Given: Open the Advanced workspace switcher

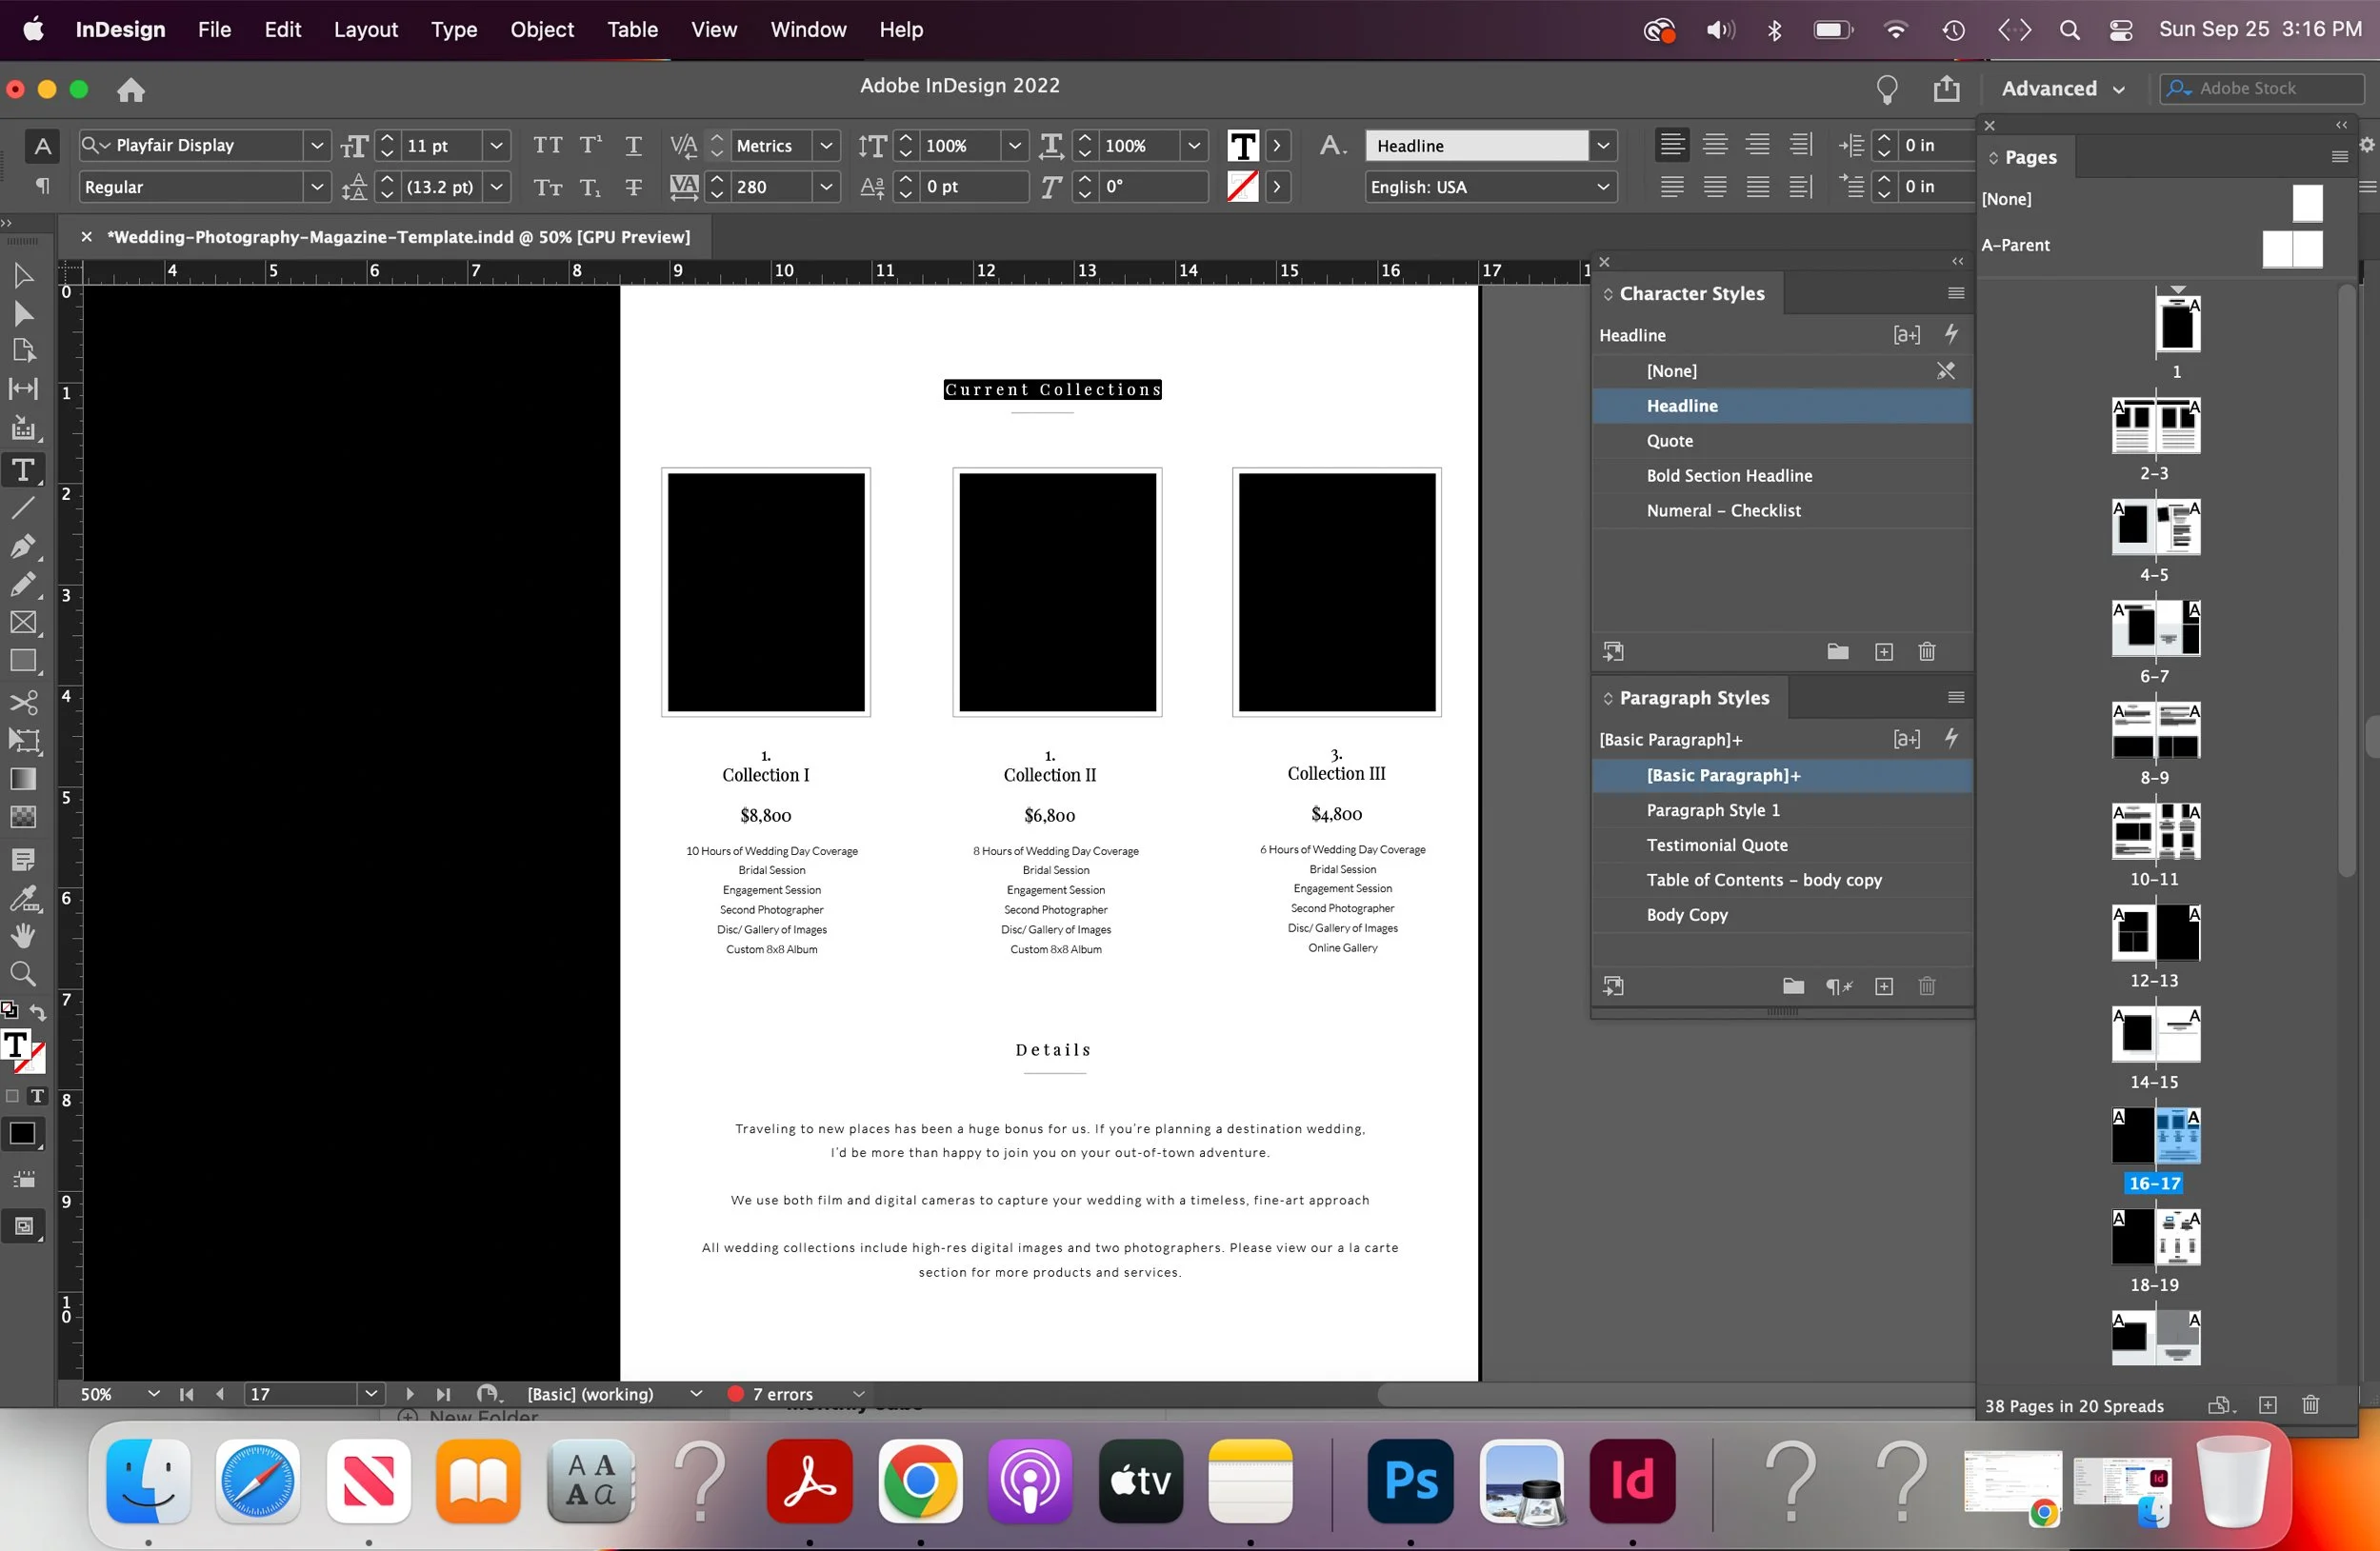Looking at the screenshot, I should (2063, 89).
